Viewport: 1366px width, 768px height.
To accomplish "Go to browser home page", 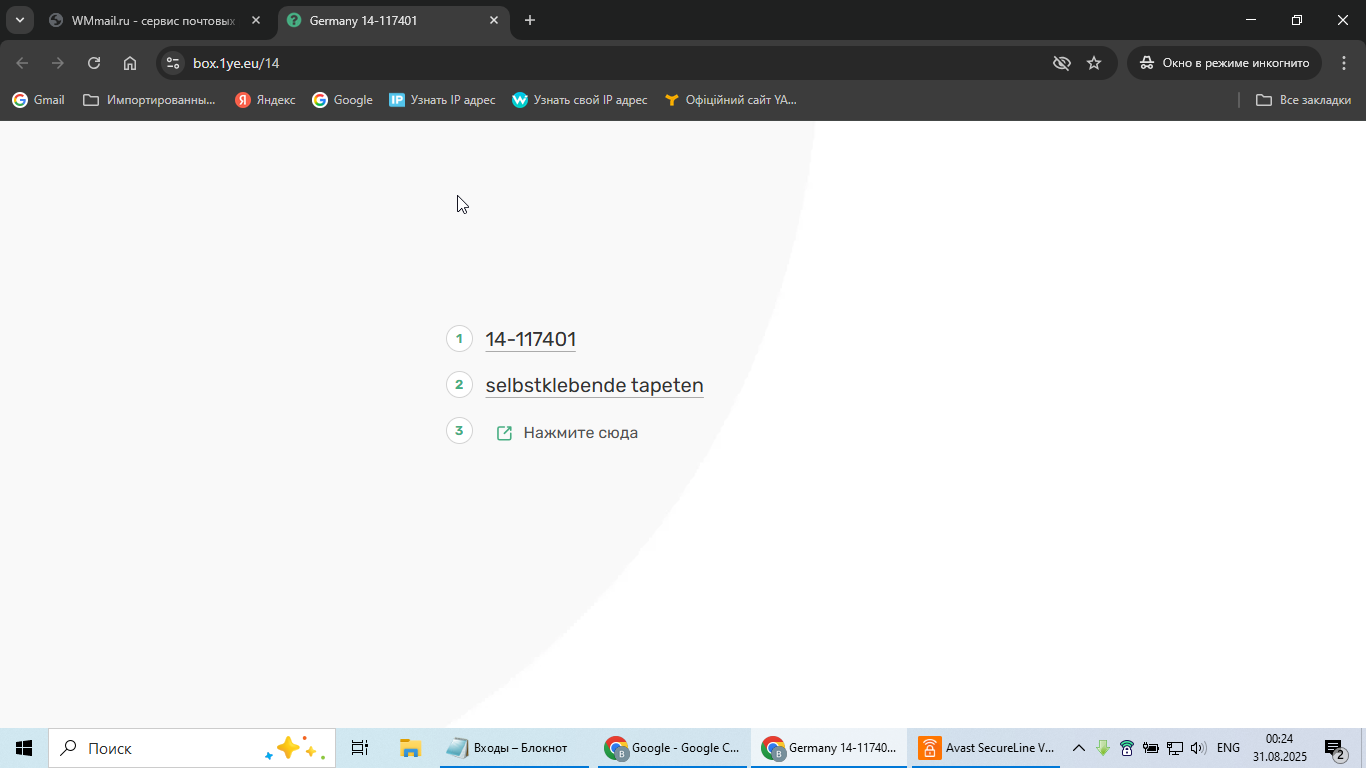I will click(130, 63).
